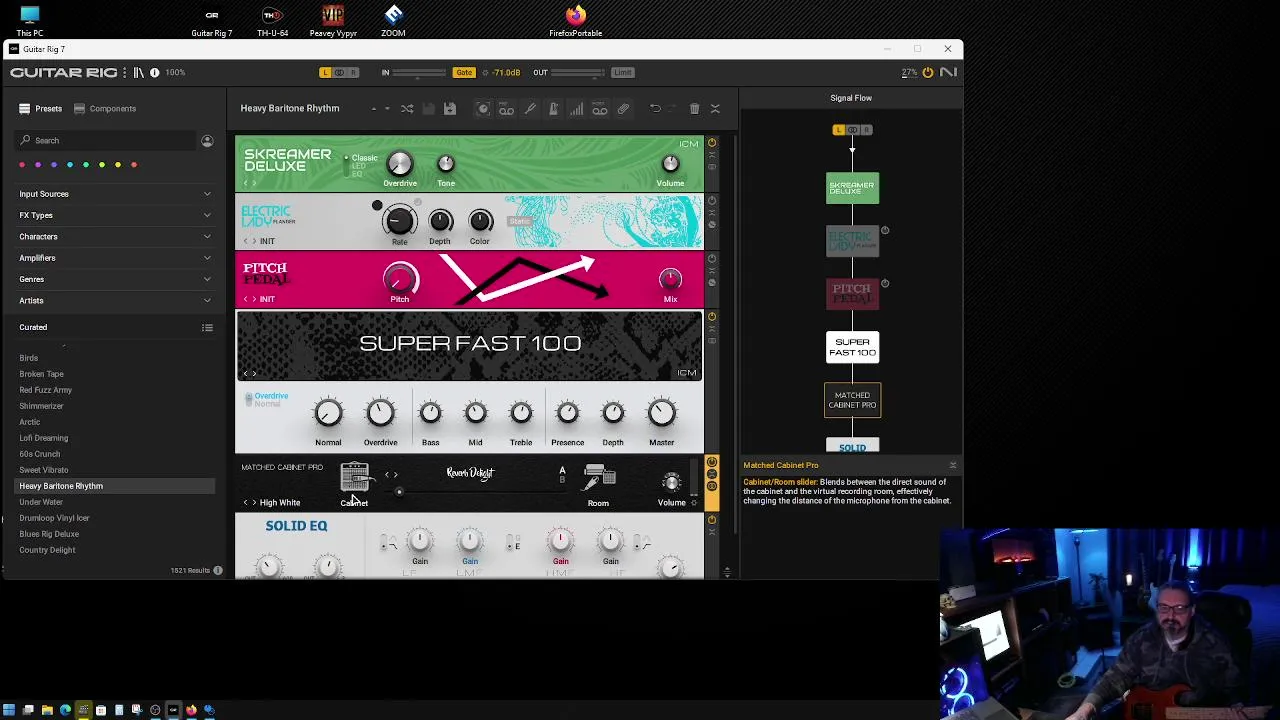Close the Matched Cabinet Pro hint panel
This screenshot has height=720, width=1280.
952,465
